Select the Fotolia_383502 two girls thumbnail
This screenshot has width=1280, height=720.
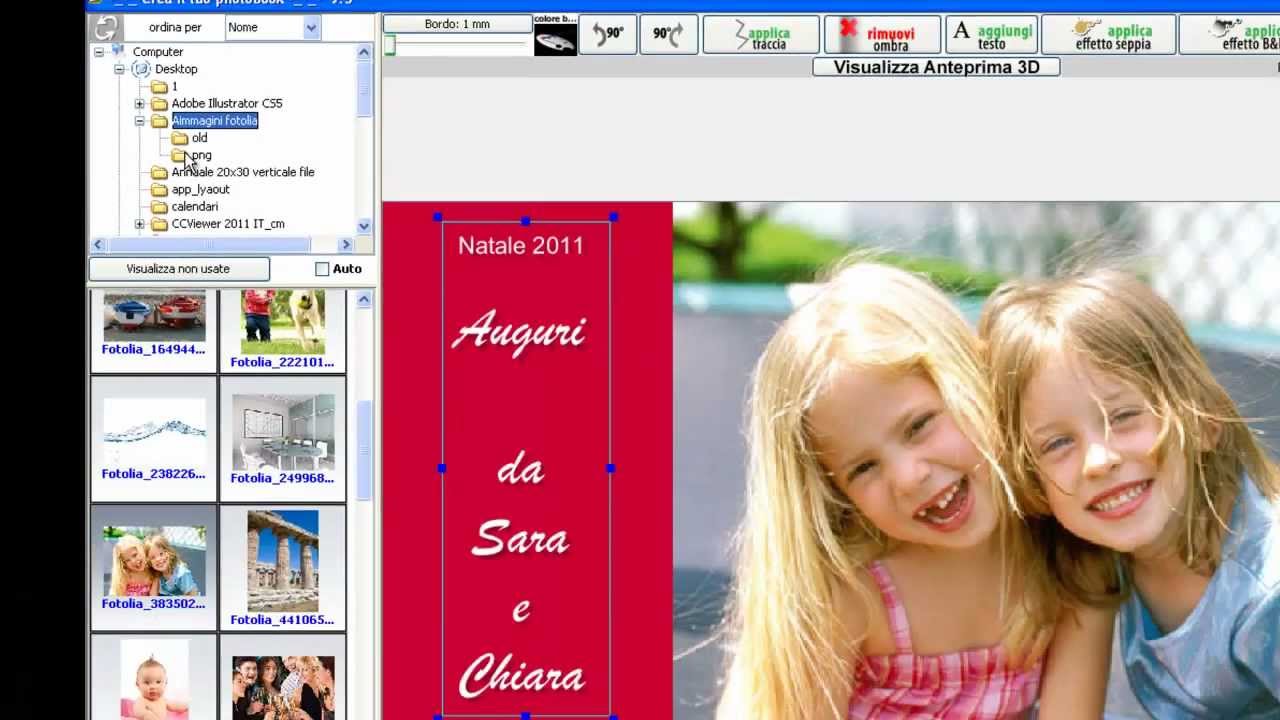(x=153, y=568)
